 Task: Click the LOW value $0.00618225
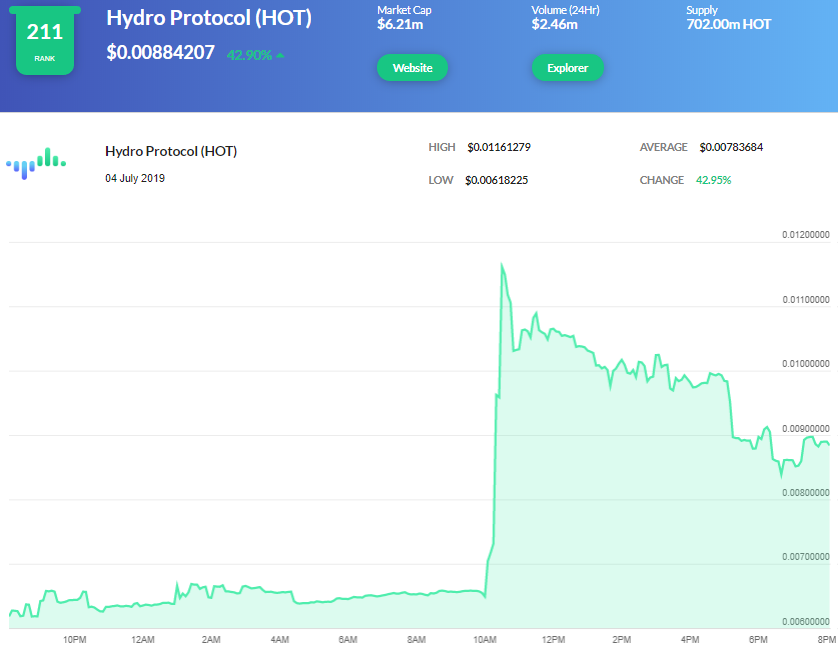tap(496, 181)
